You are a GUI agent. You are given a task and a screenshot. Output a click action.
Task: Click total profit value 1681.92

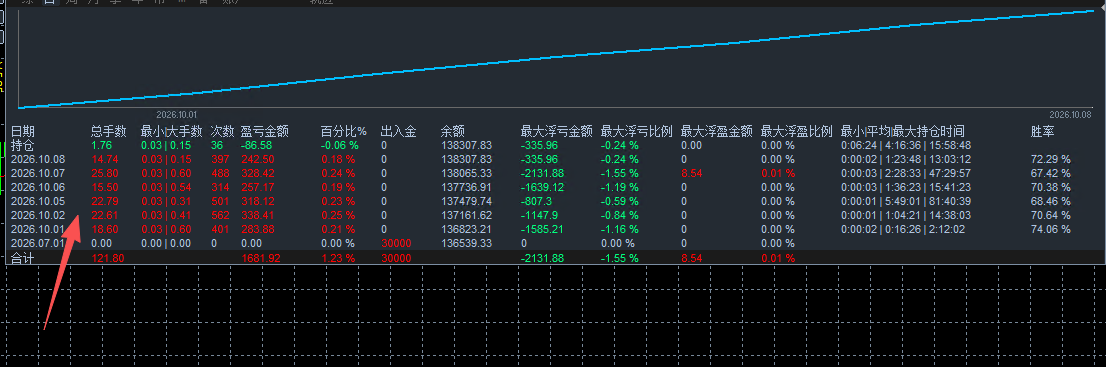[x=261, y=259]
